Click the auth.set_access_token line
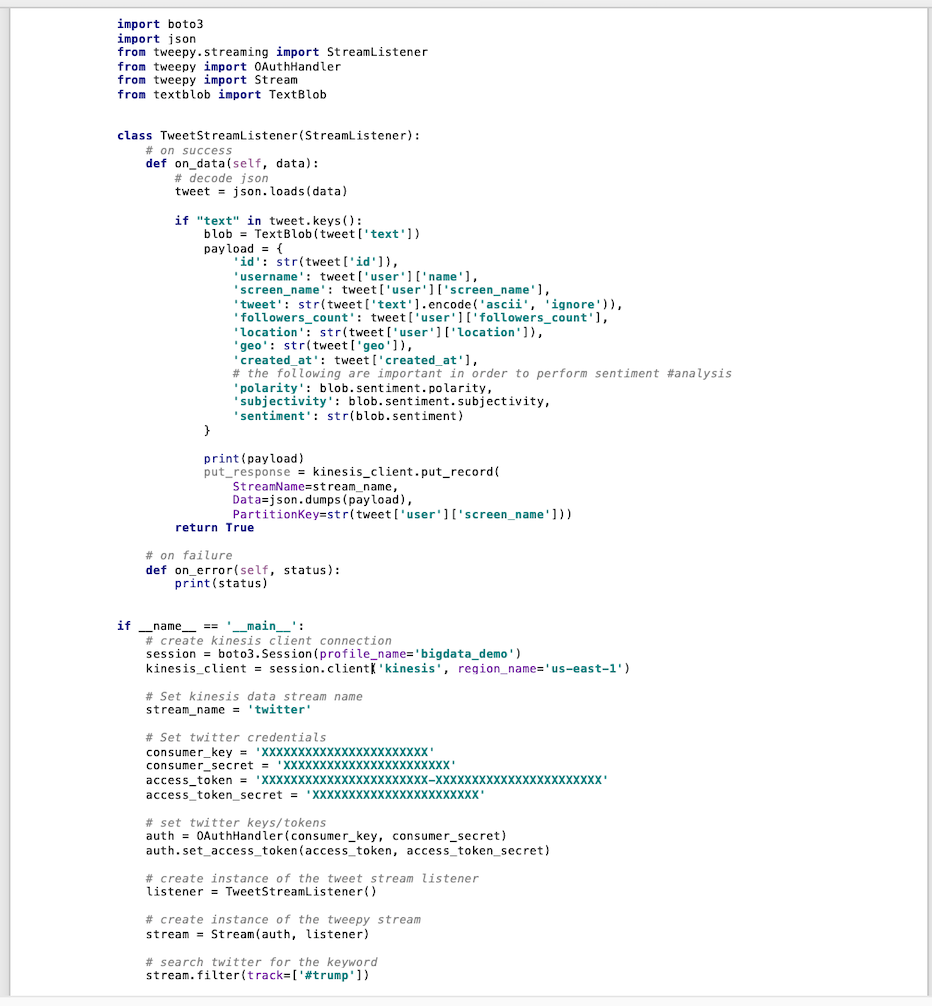932x1006 pixels. [x=348, y=851]
